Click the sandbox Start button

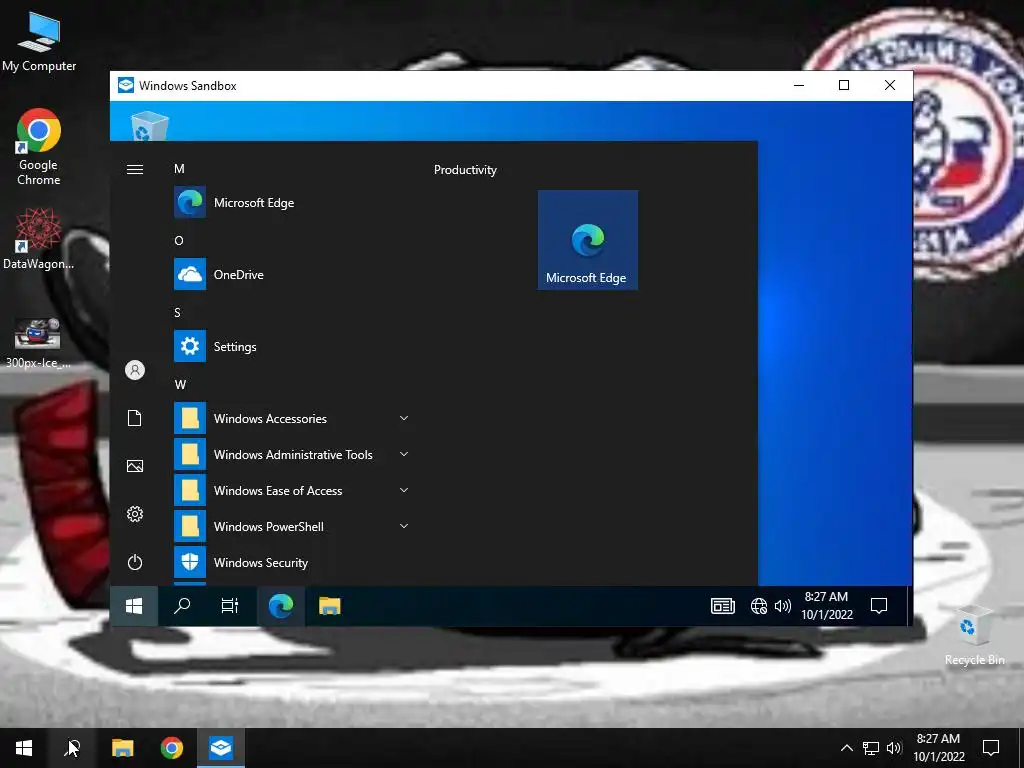point(134,606)
